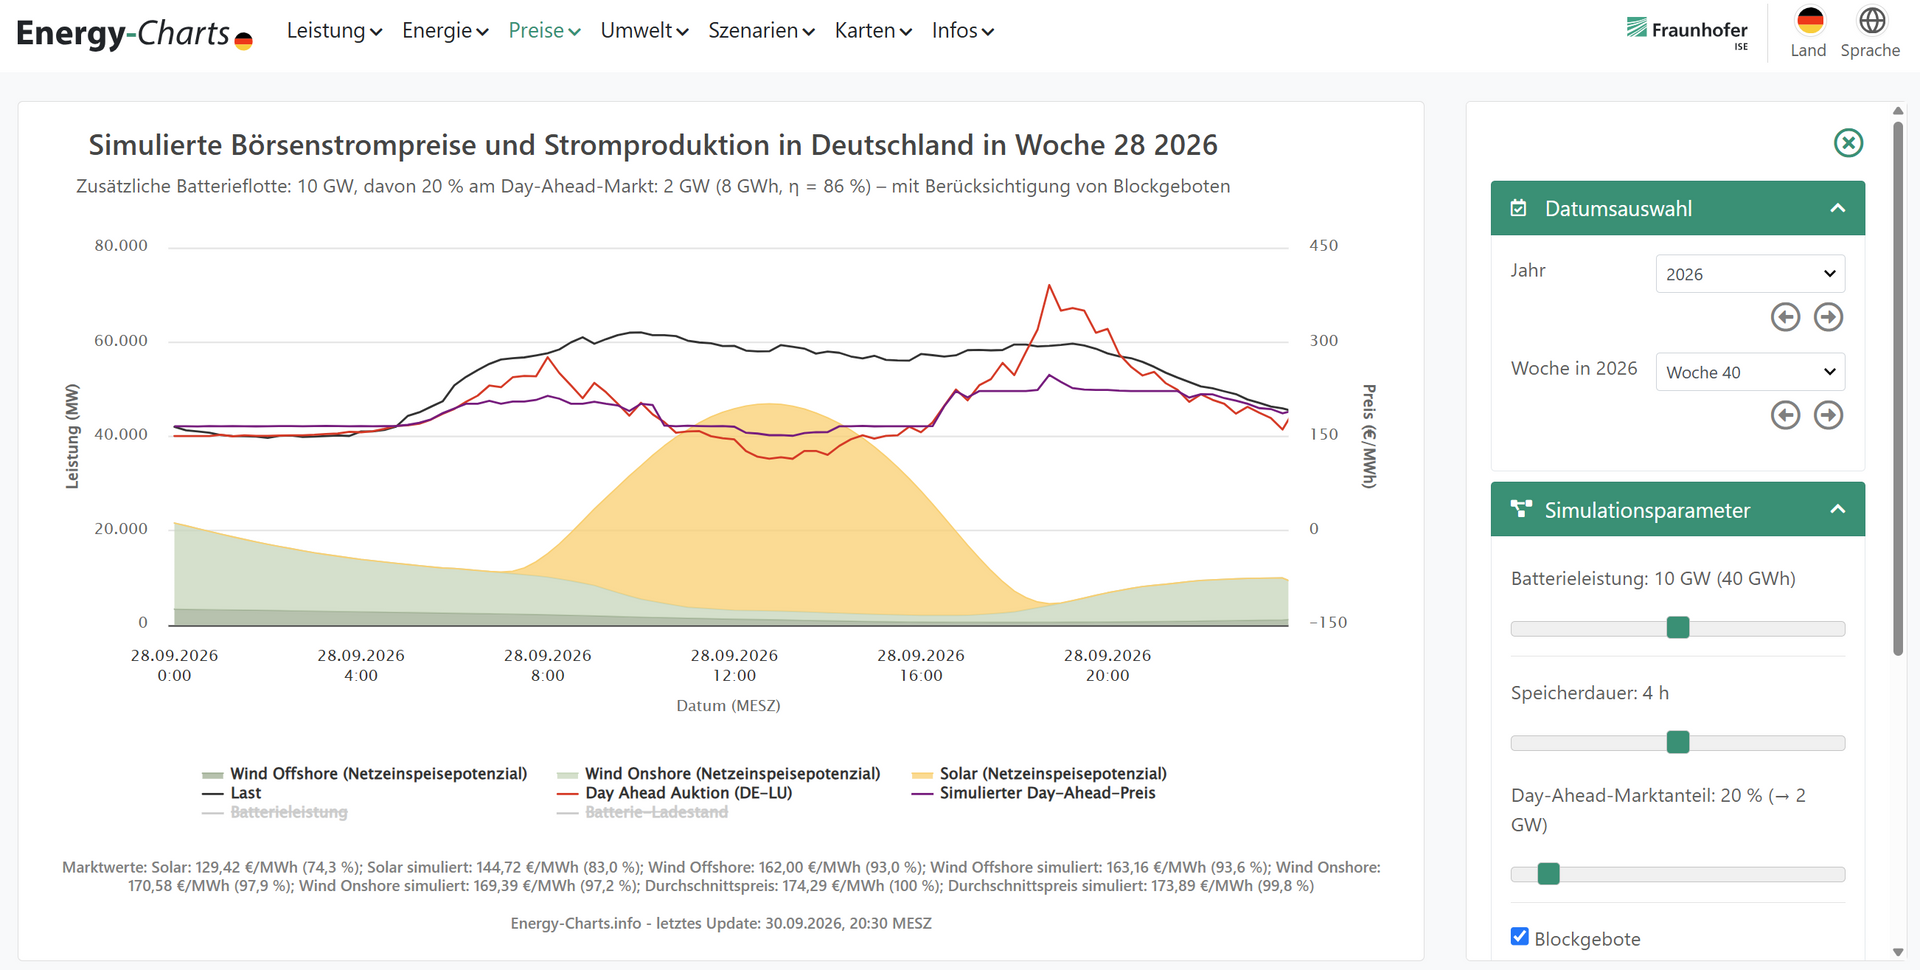This screenshot has width=1920, height=970.
Task: Click the Fraunhofer ISE logo
Action: [1687, 32]
